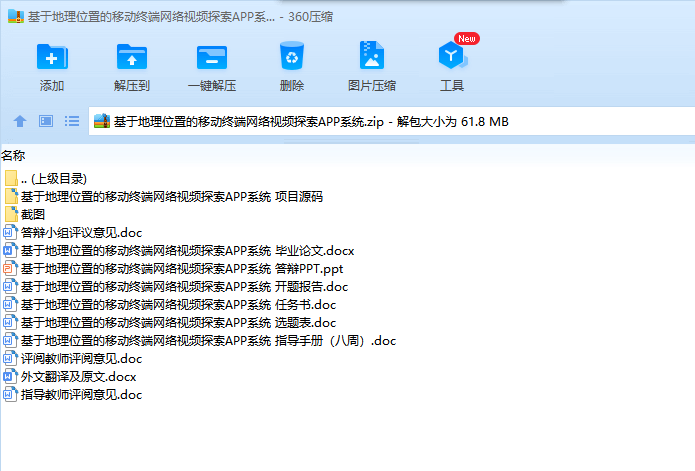Click ppt icon of 答辩PPT.ppt
695x471 pixels.
click(x=10, y=268)
